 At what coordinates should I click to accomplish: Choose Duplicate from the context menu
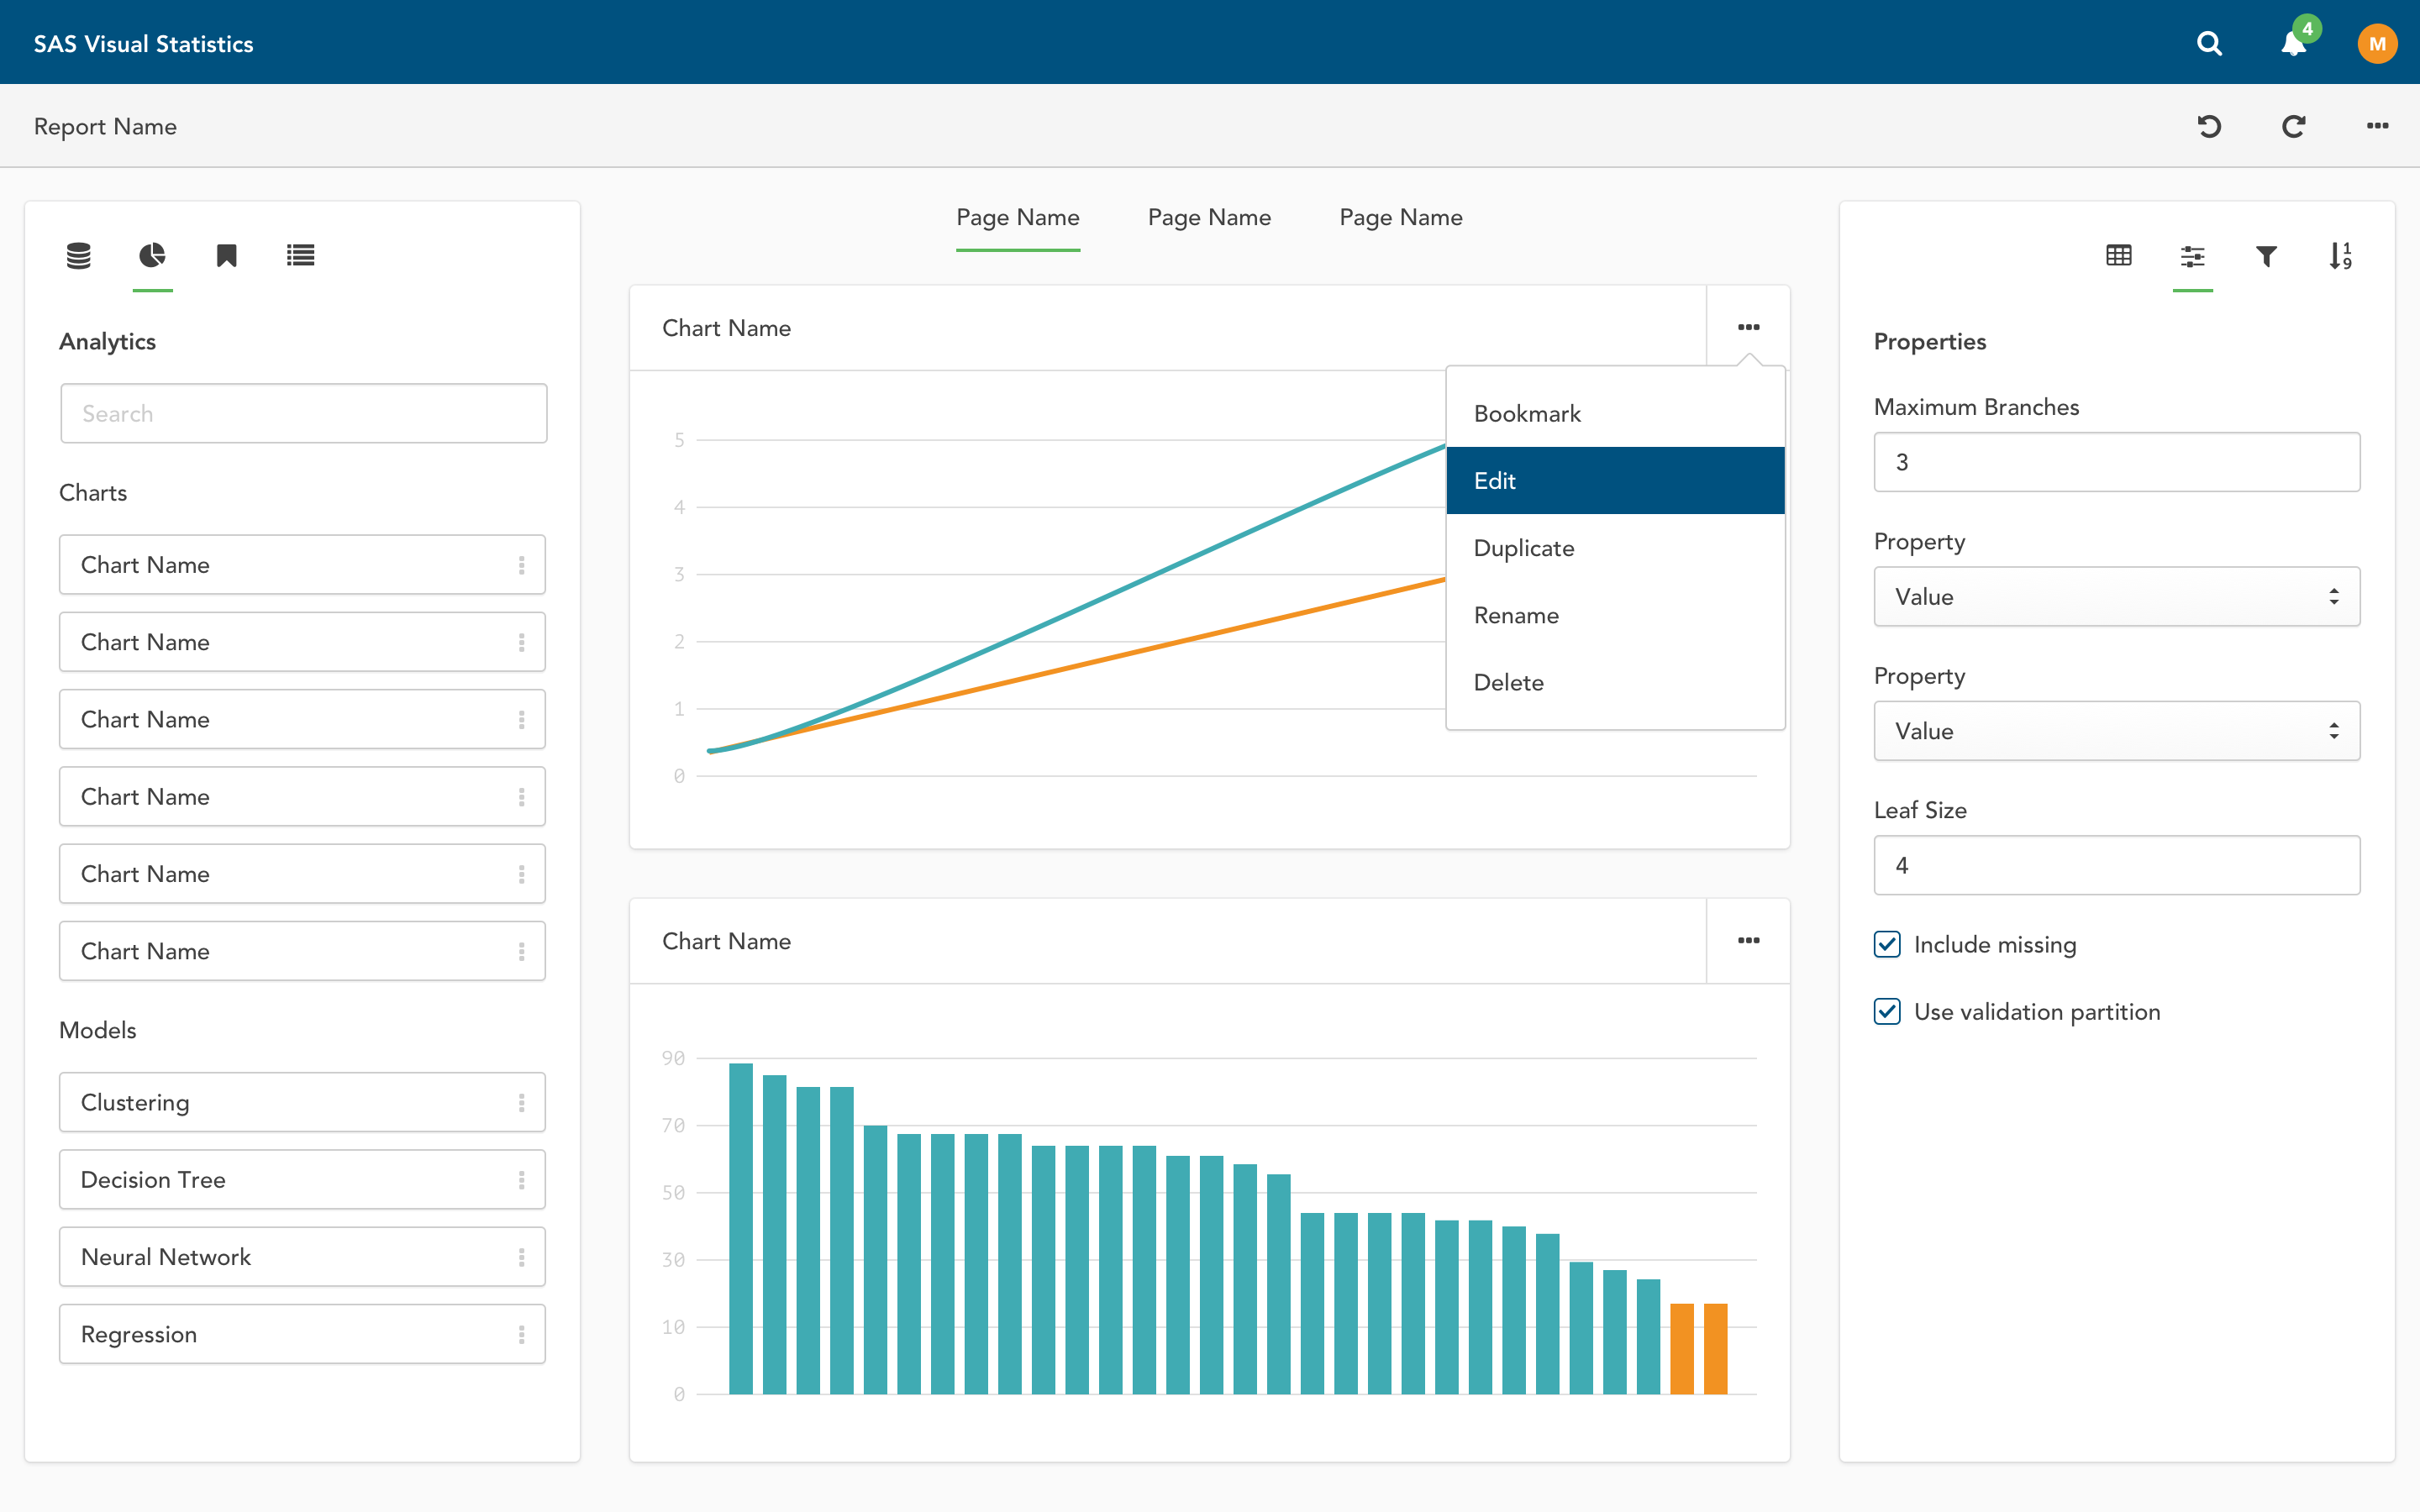1523,548
